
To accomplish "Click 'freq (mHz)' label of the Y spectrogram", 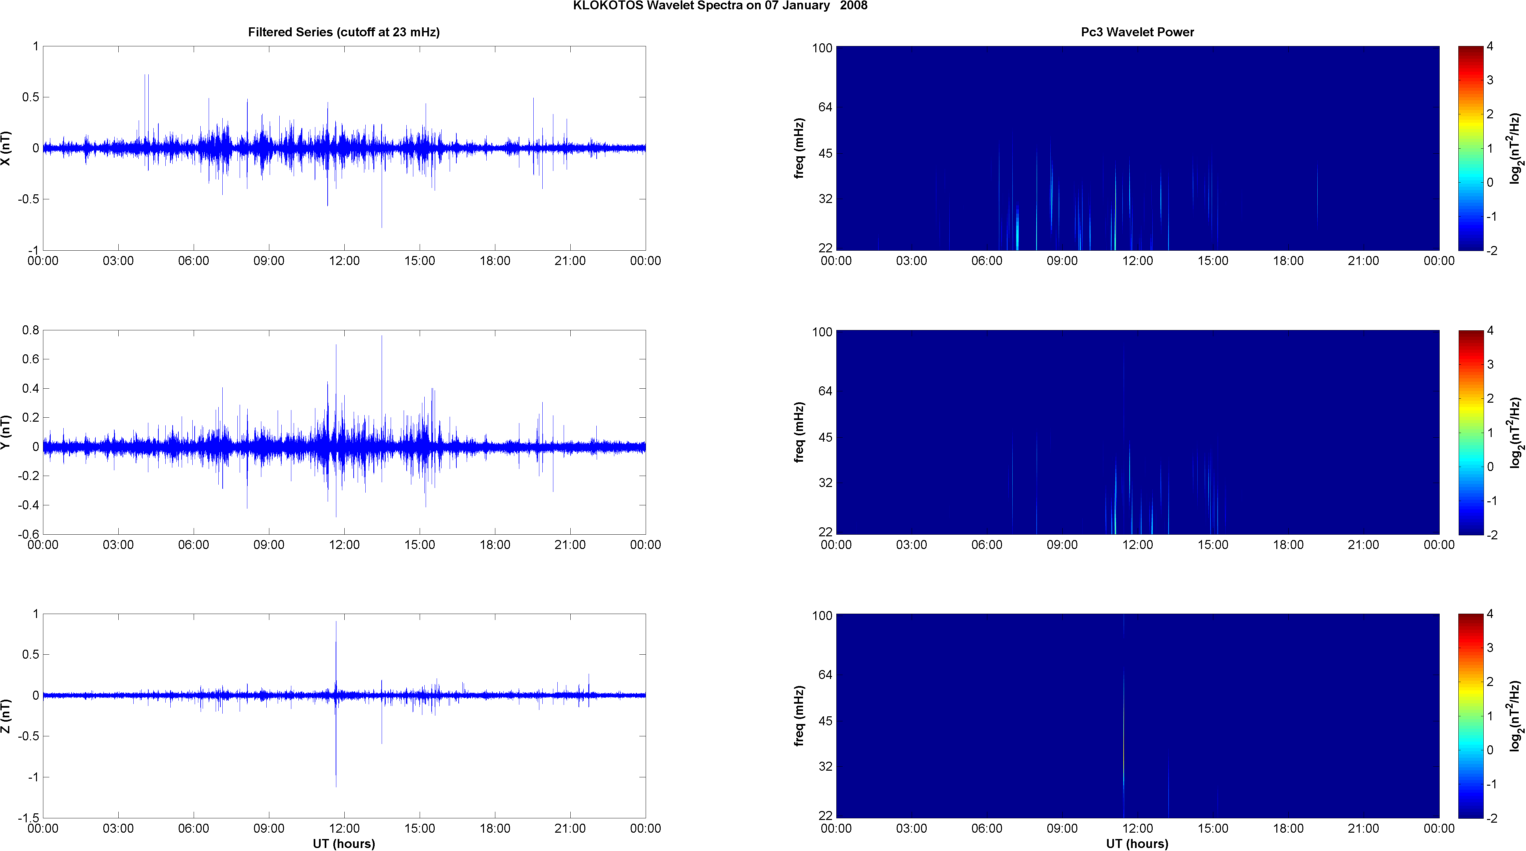I will click(799, 432).
